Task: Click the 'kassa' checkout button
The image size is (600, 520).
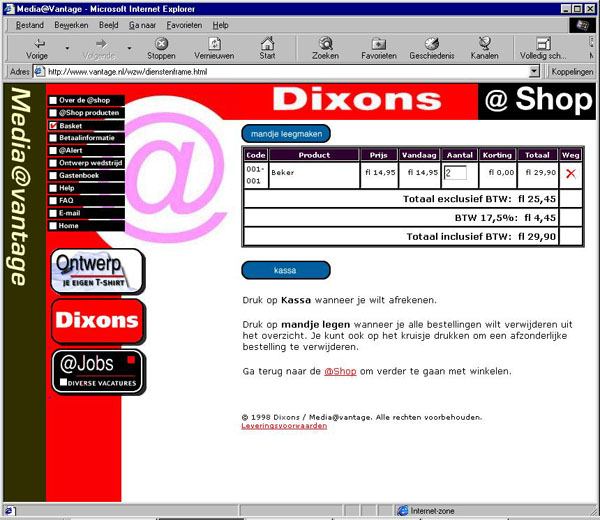Action: pos(285,270)
